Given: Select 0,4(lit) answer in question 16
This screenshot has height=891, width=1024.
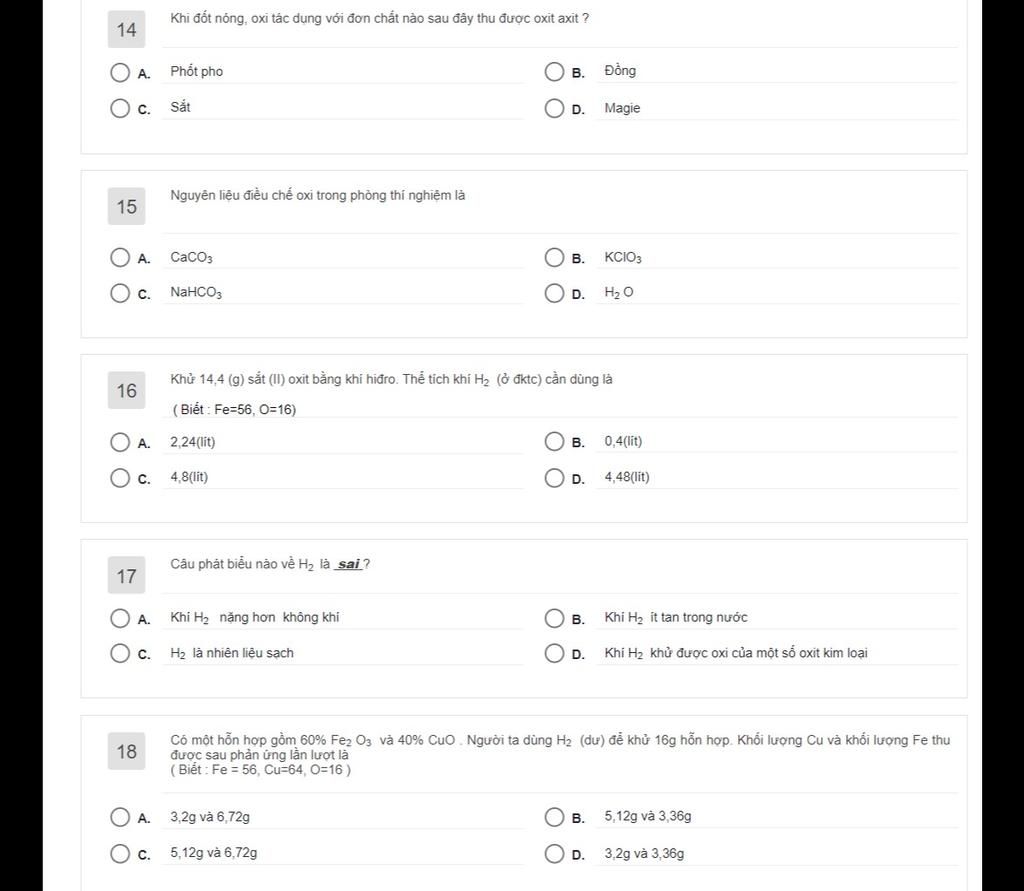Looking at the screenshot, I should click(x=554, y=442).
